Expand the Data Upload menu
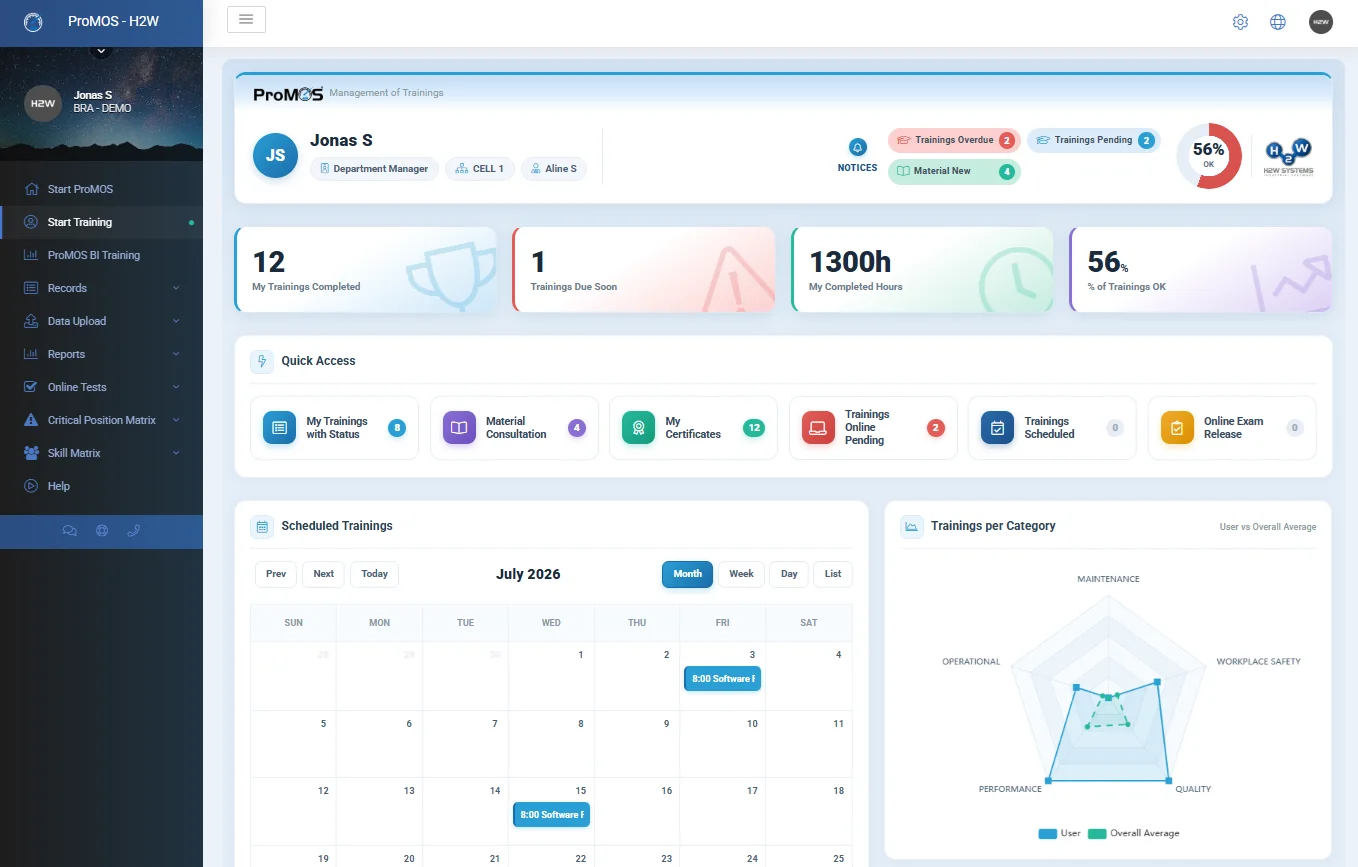The height and width of the screenshot is (867, 1358). pos(101,321)
